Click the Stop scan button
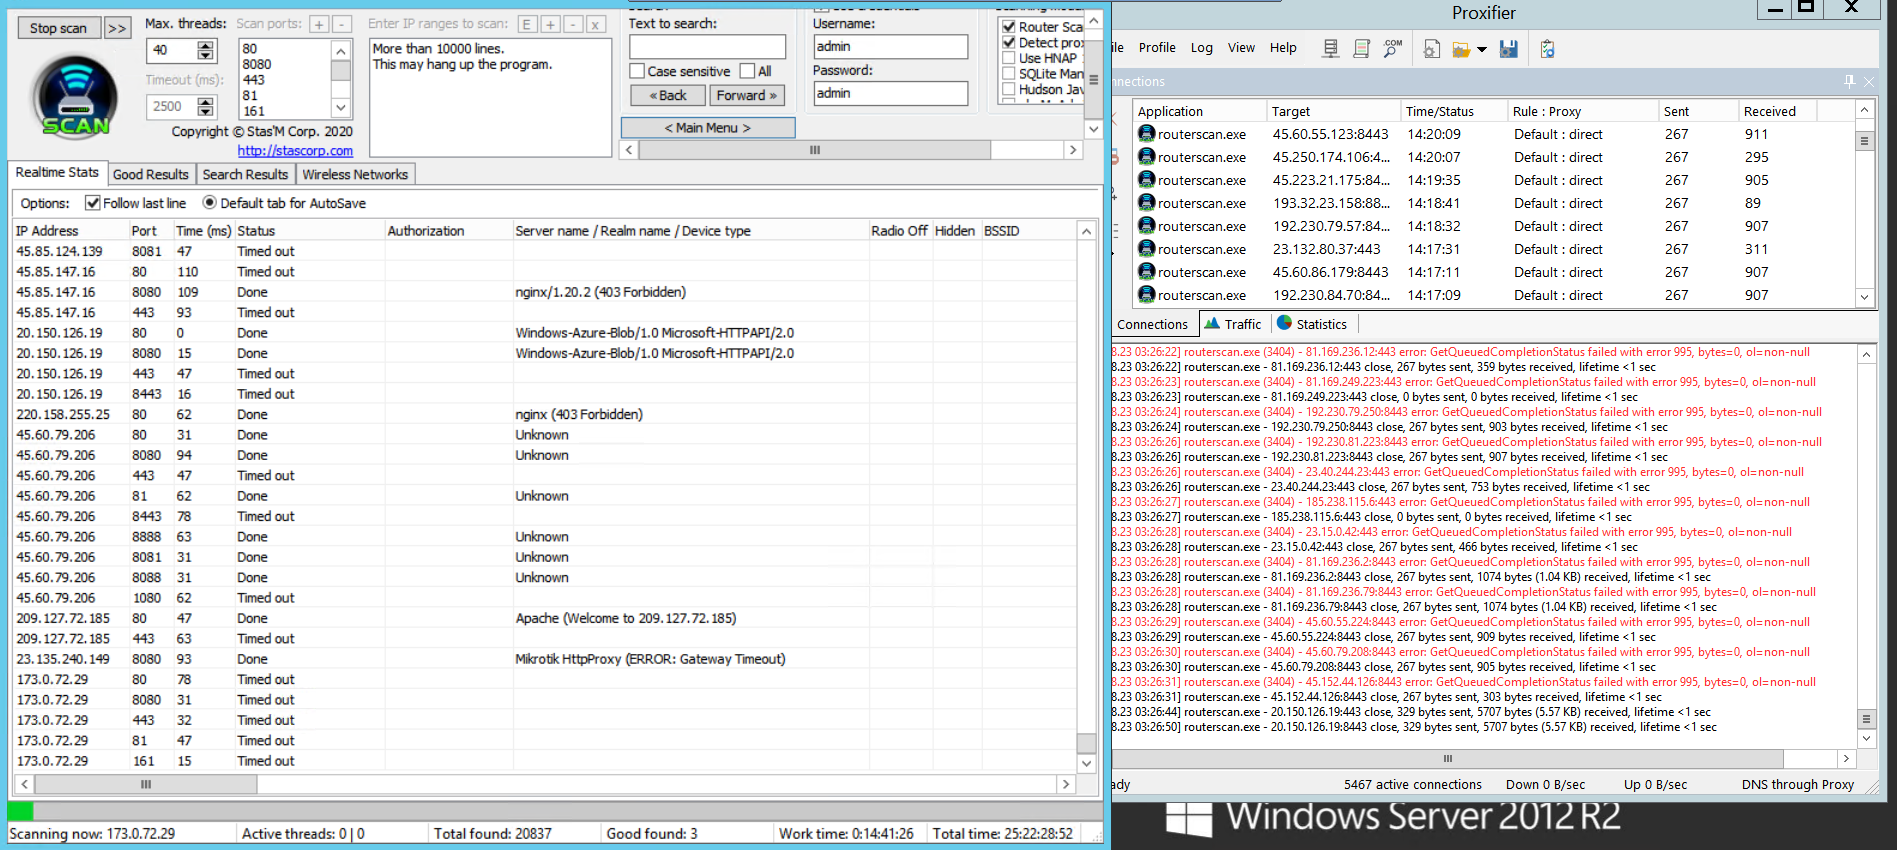Viewport: 1897px width, 850px height. pos(58,28)
